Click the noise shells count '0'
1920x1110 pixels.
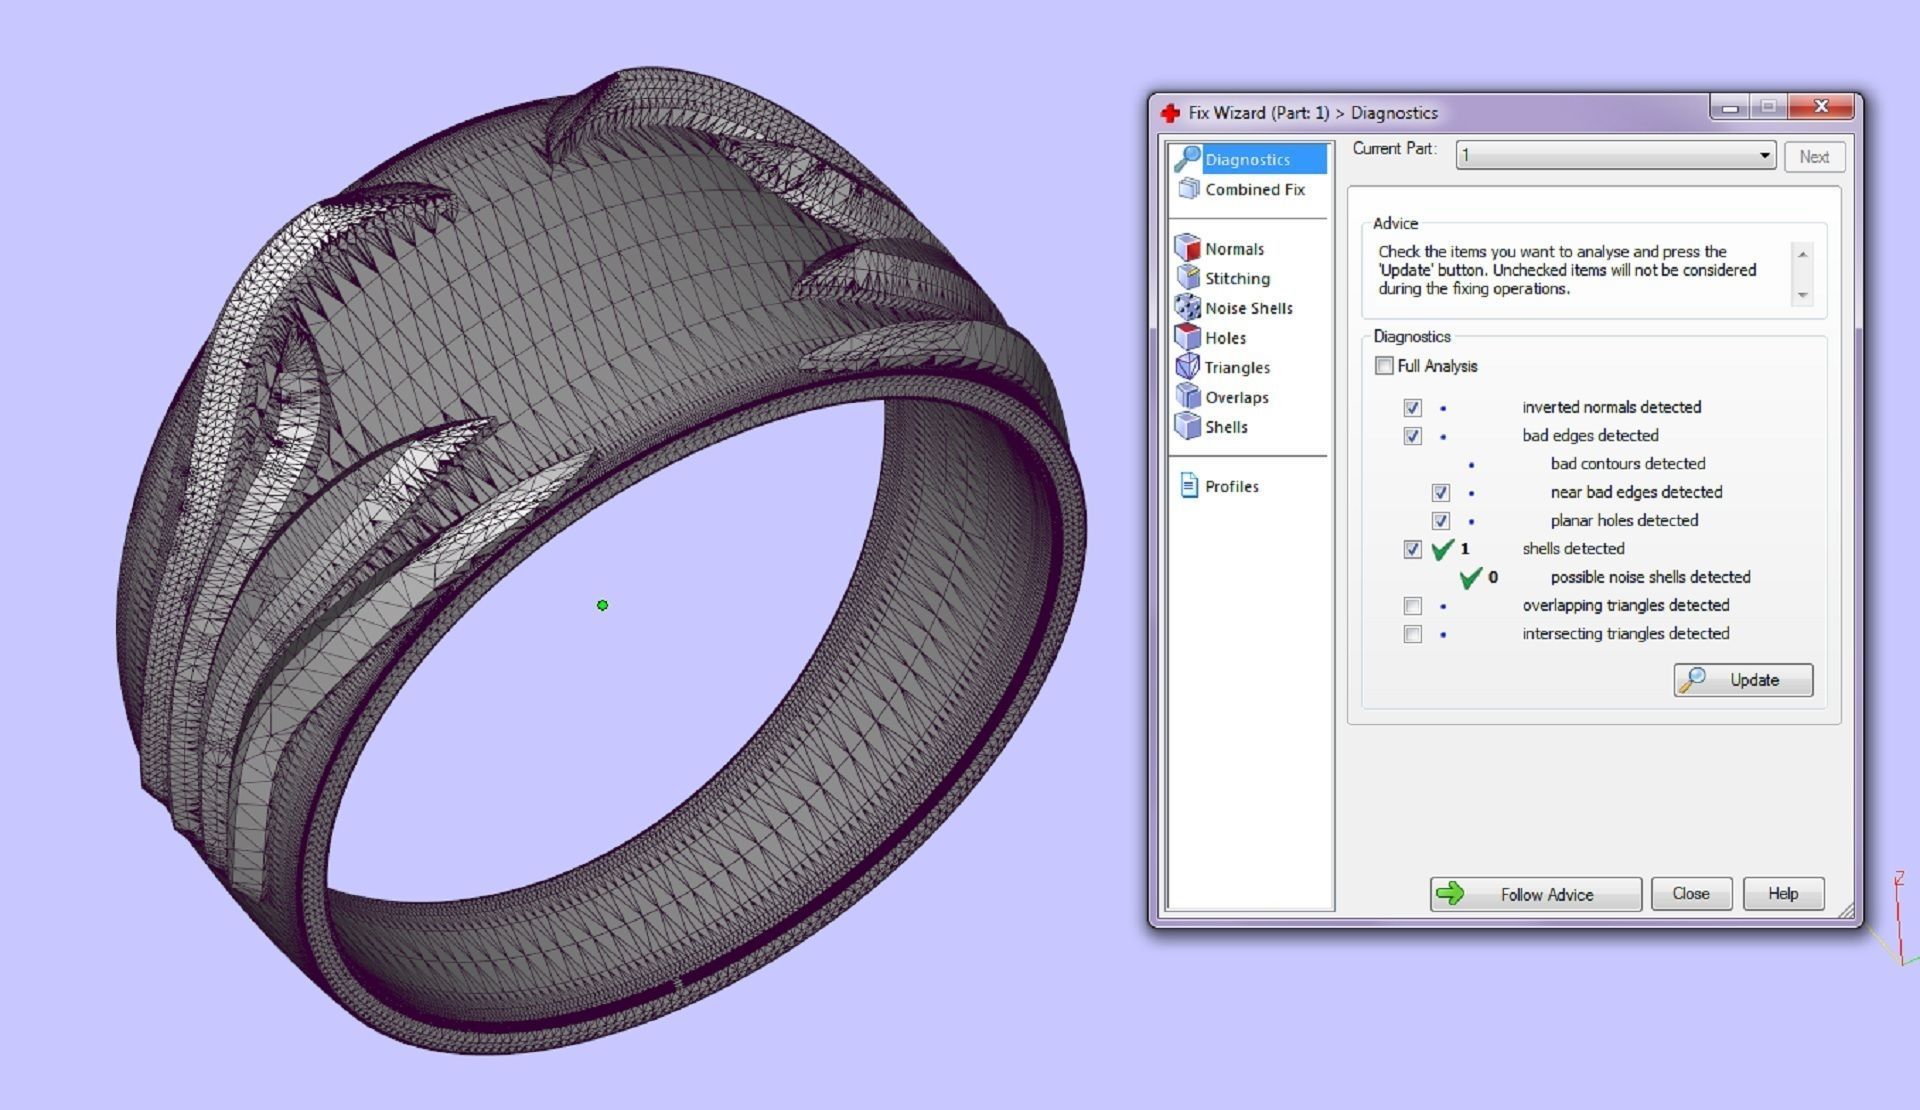click(x=1493, y=577)
